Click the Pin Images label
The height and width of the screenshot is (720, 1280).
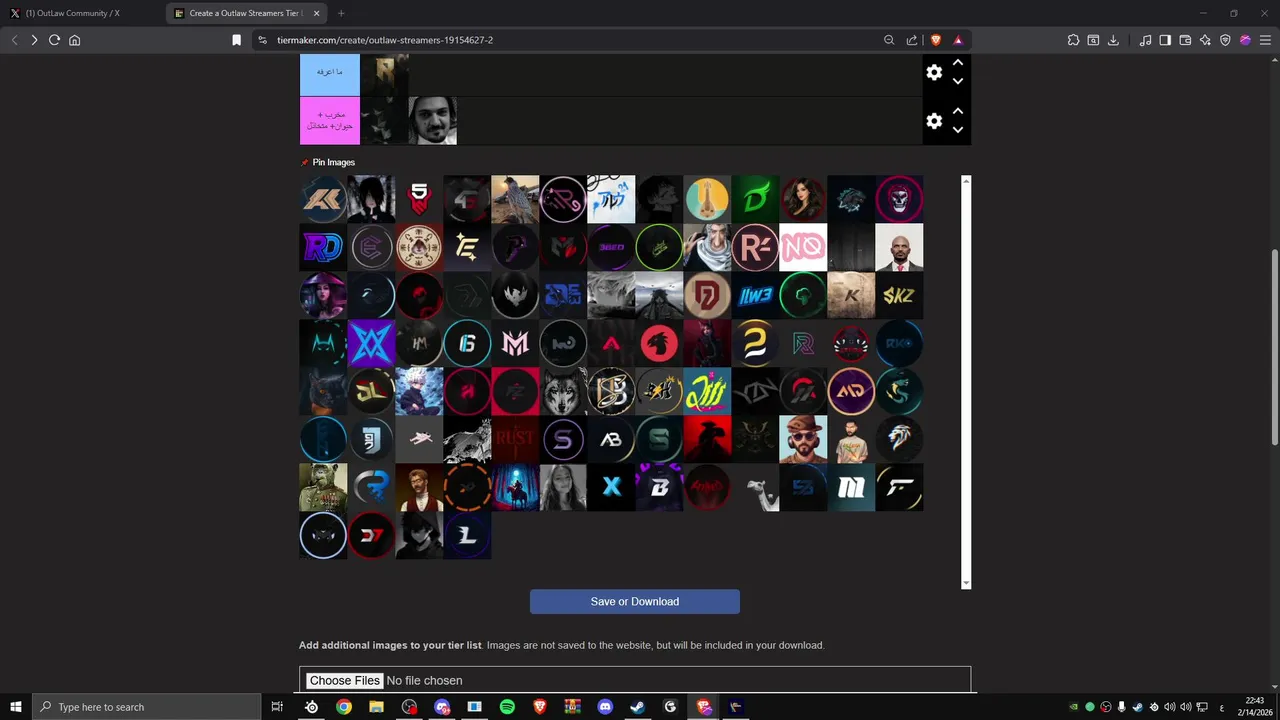pos(334,162)
